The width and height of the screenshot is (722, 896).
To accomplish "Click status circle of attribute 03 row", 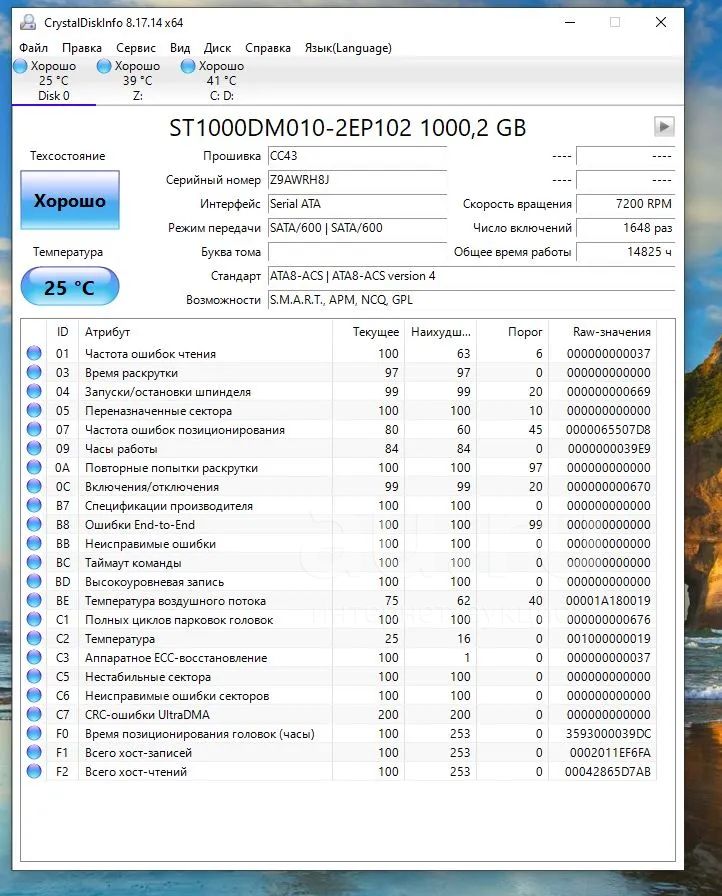I will [x=34, y=372].
